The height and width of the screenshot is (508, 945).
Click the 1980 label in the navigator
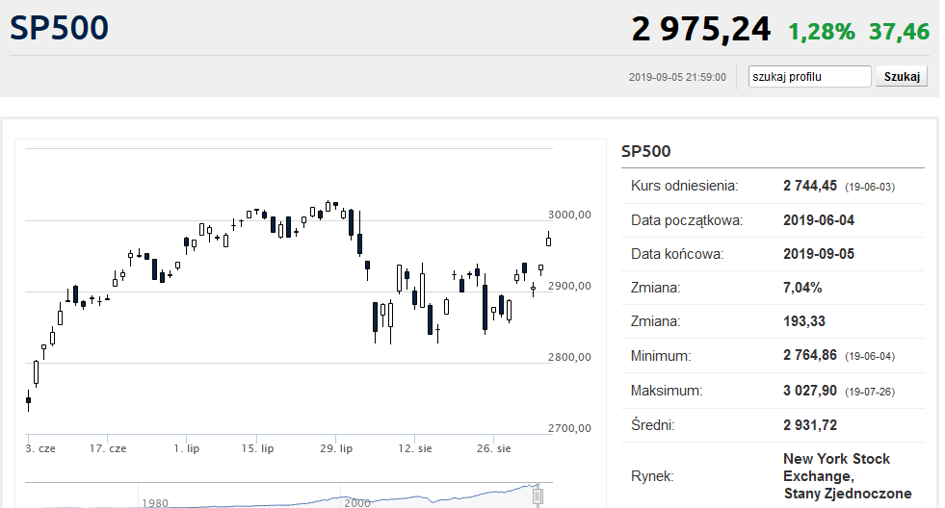(155, 503)
